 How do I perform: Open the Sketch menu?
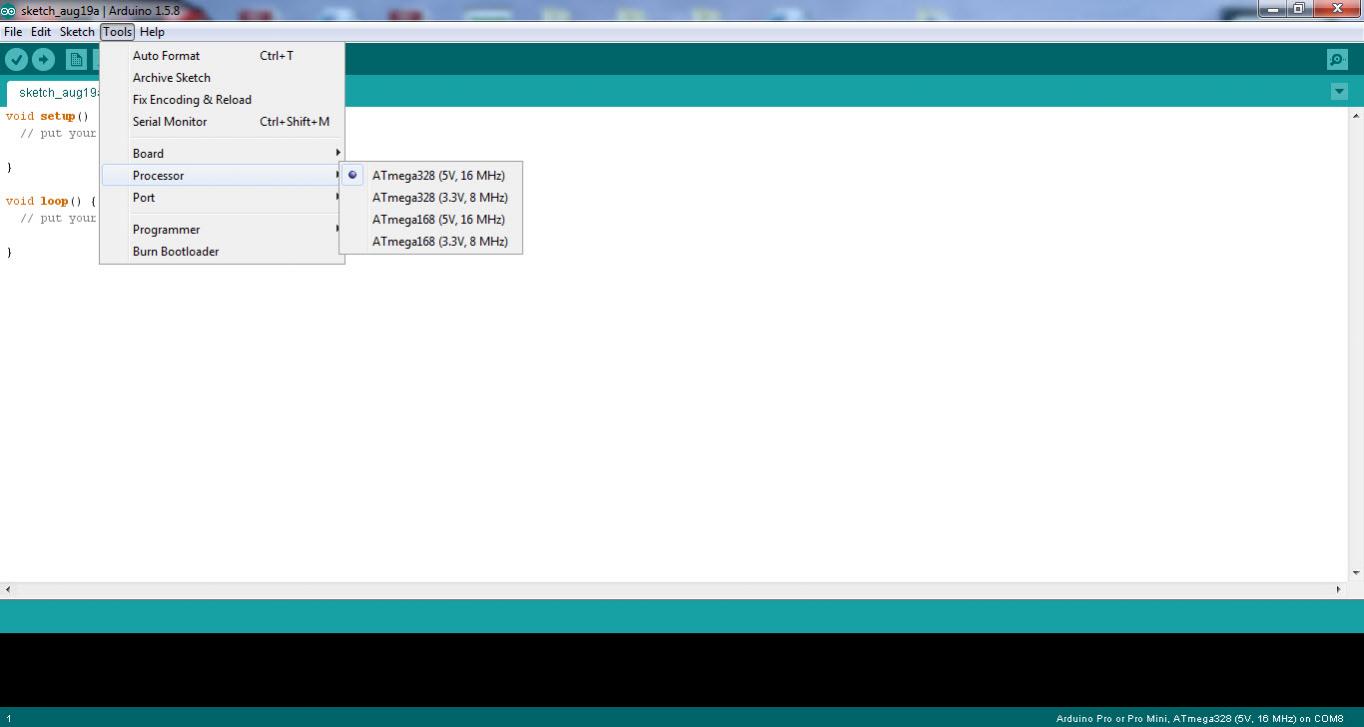pos(77,32)
